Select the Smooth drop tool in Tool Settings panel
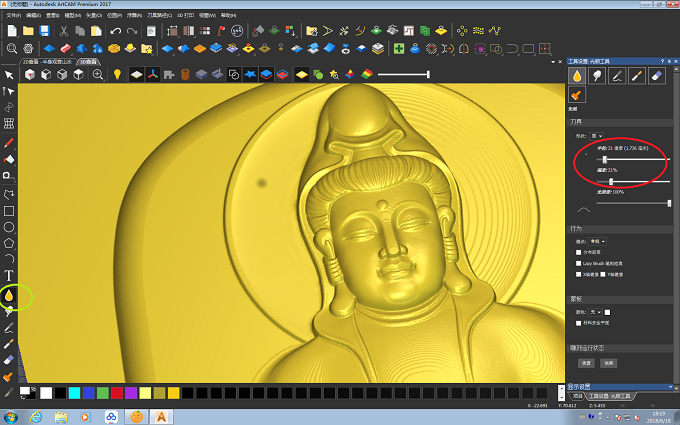 577,76
